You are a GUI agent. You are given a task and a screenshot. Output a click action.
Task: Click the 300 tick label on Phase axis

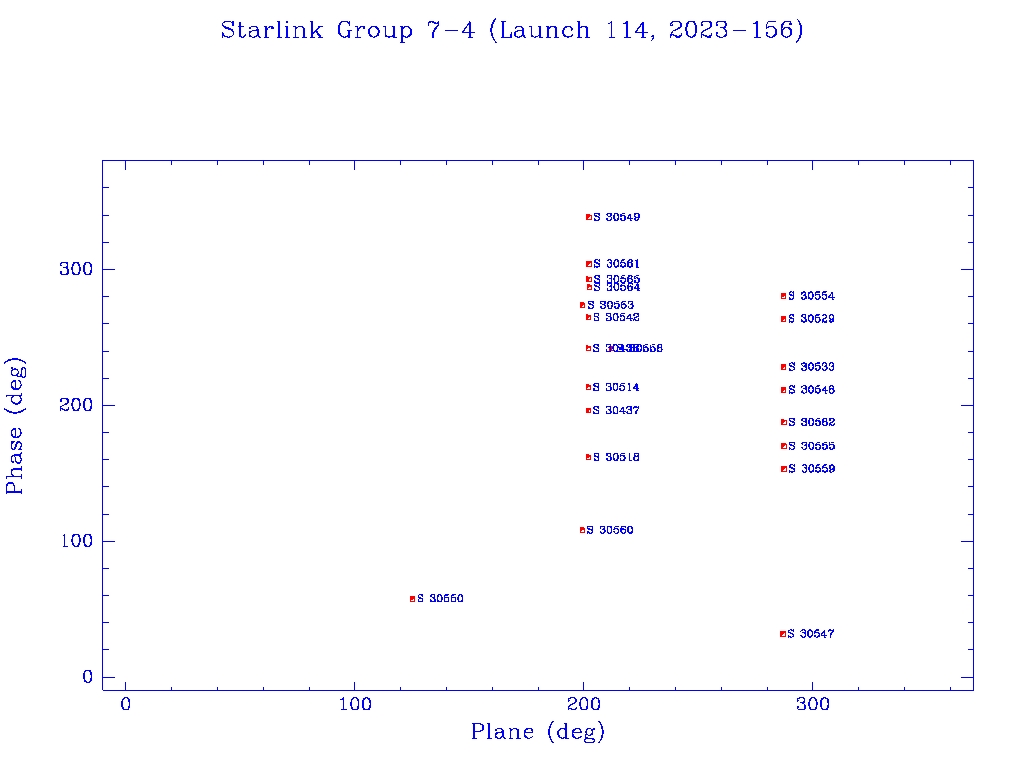76,269
